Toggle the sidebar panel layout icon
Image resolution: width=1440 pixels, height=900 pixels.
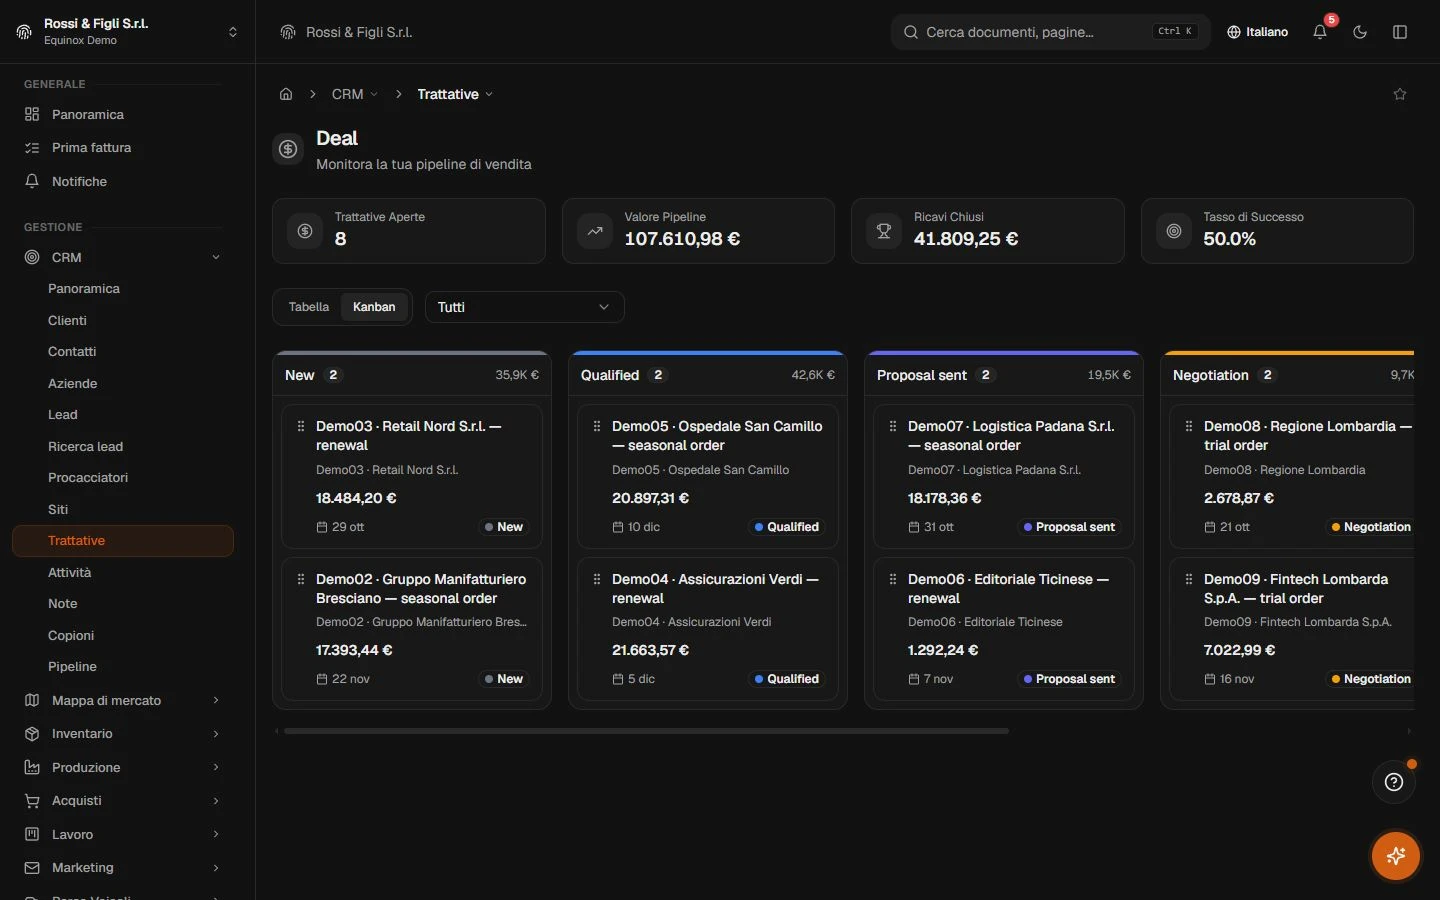(1400, 32)
